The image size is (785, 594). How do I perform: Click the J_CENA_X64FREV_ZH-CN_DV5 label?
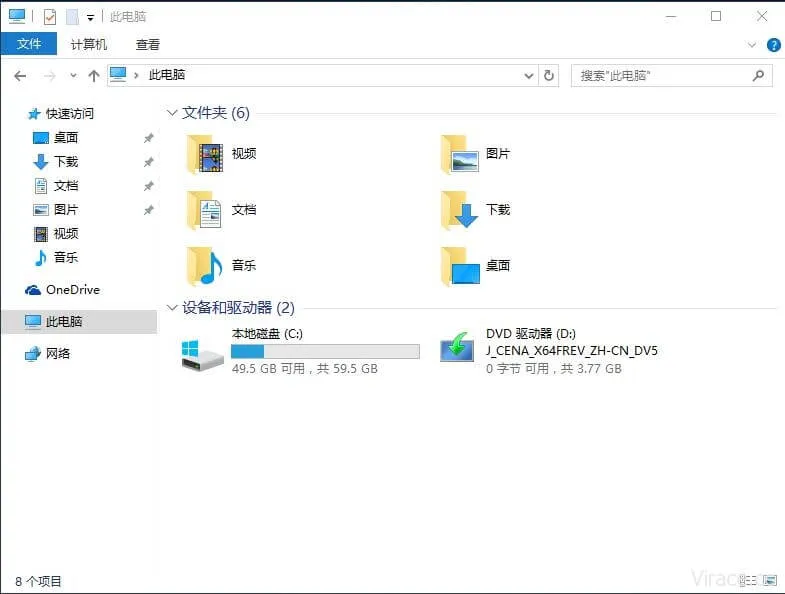(x=572, y=351)
